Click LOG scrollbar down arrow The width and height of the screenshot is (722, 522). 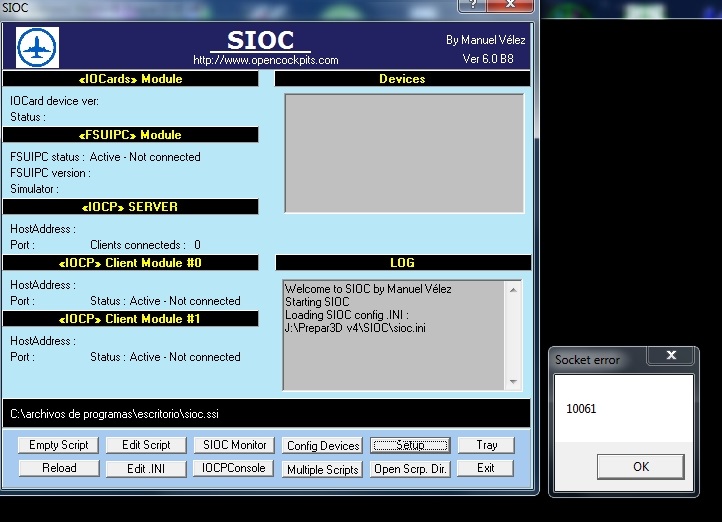pyautogui.click(x=513, y=382)
